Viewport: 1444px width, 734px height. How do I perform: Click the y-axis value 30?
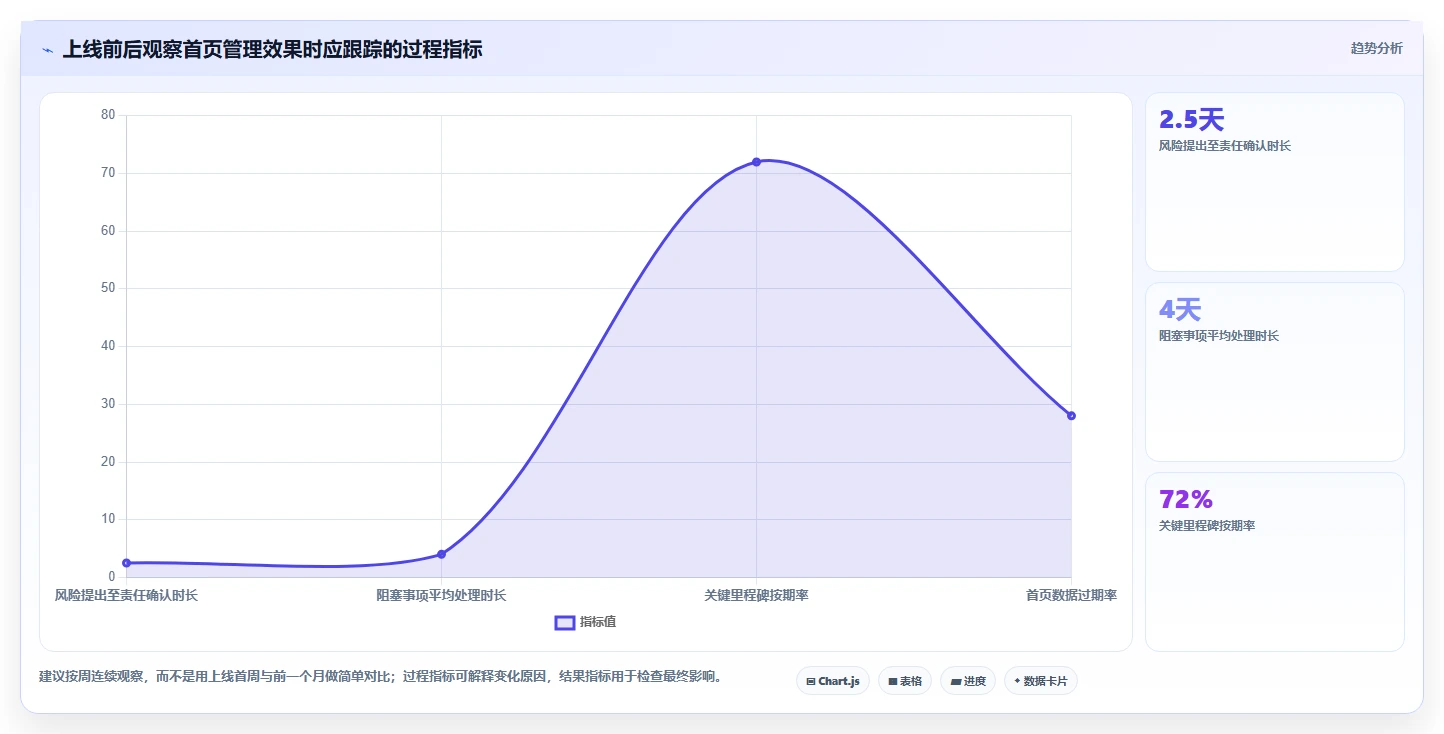[x=109, y=404]
